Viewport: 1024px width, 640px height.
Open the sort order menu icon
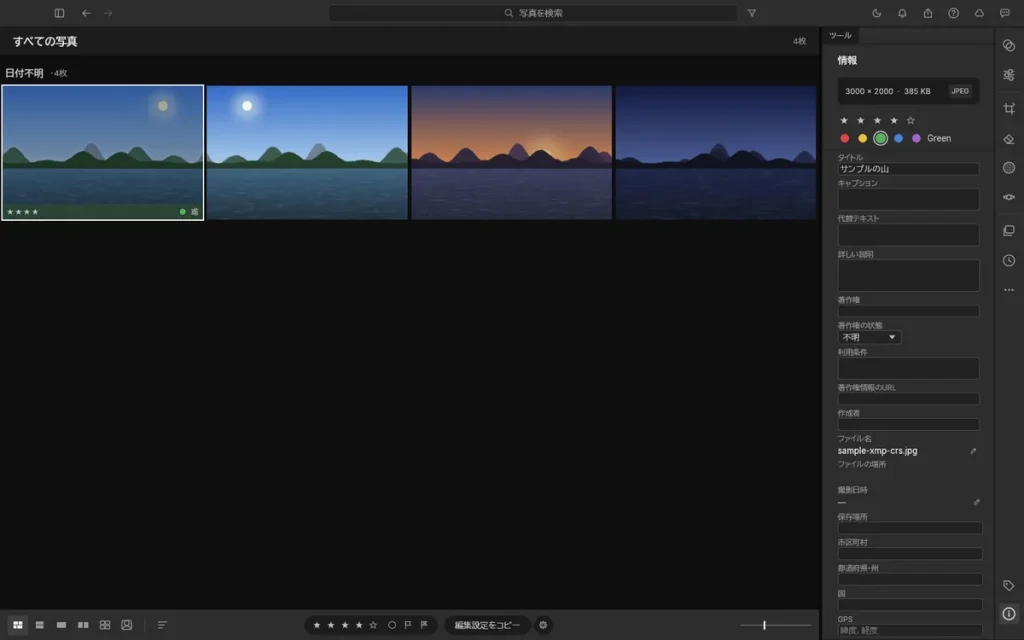point(162,625)
